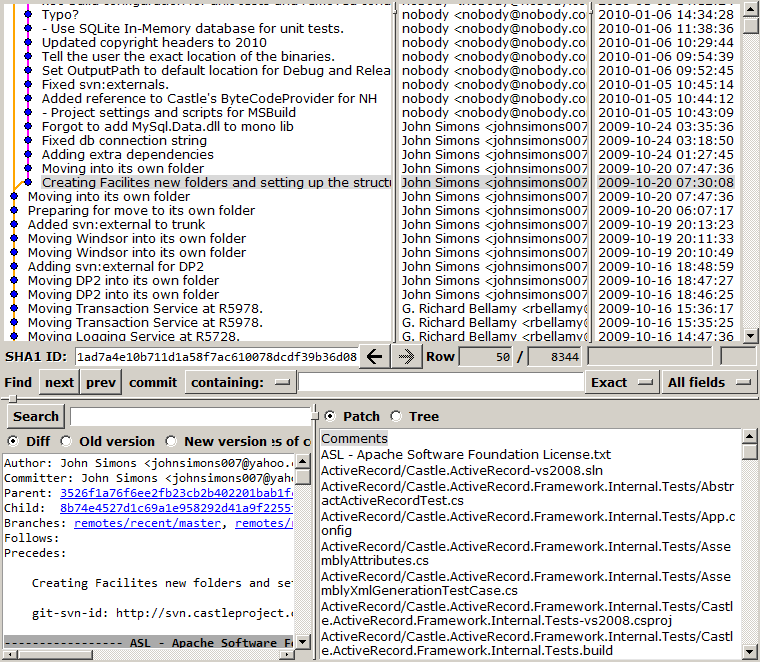Open the AssemblyXmlGenerationTestCase.cs file entry
Screen dimensions: 760x662
click(x=526, y=583)
